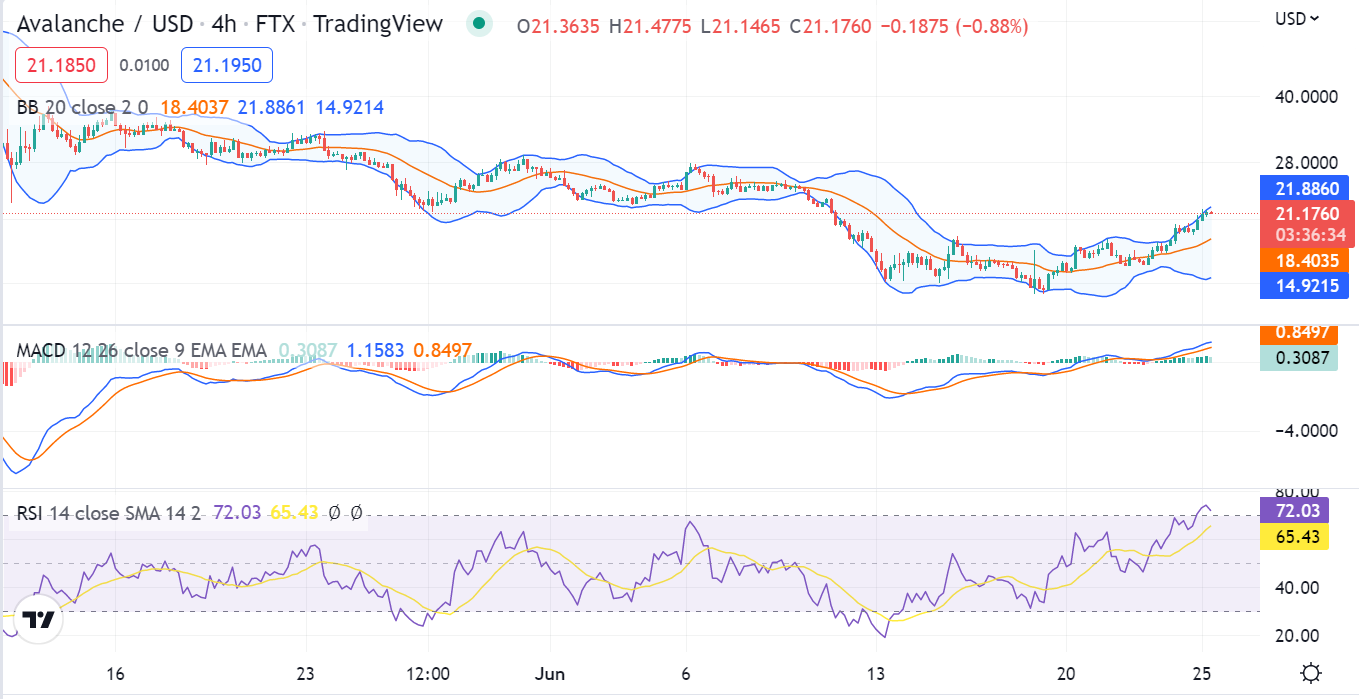Click the change value −0.1875 (−0.88%)
Screen dimensions: 1359x699
pyautogui.click(x=954, y=26)
